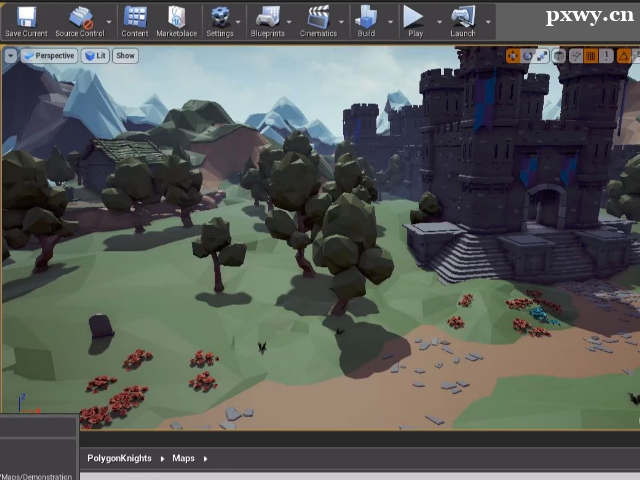Click the Show viewport button
Screen dimensions: 640x480
(125, 56)
